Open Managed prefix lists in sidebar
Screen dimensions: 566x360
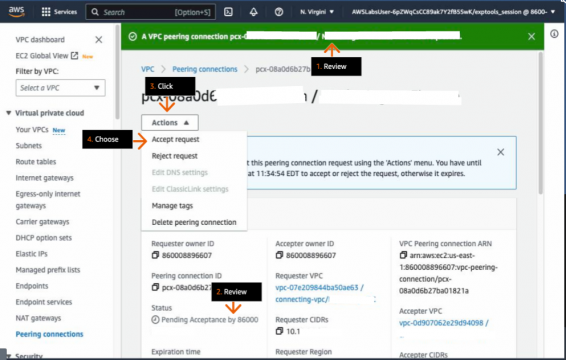tap(48, 270)
